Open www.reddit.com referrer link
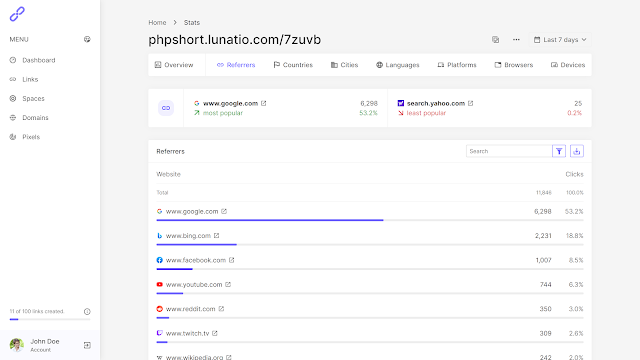 (x=190, y=309)
